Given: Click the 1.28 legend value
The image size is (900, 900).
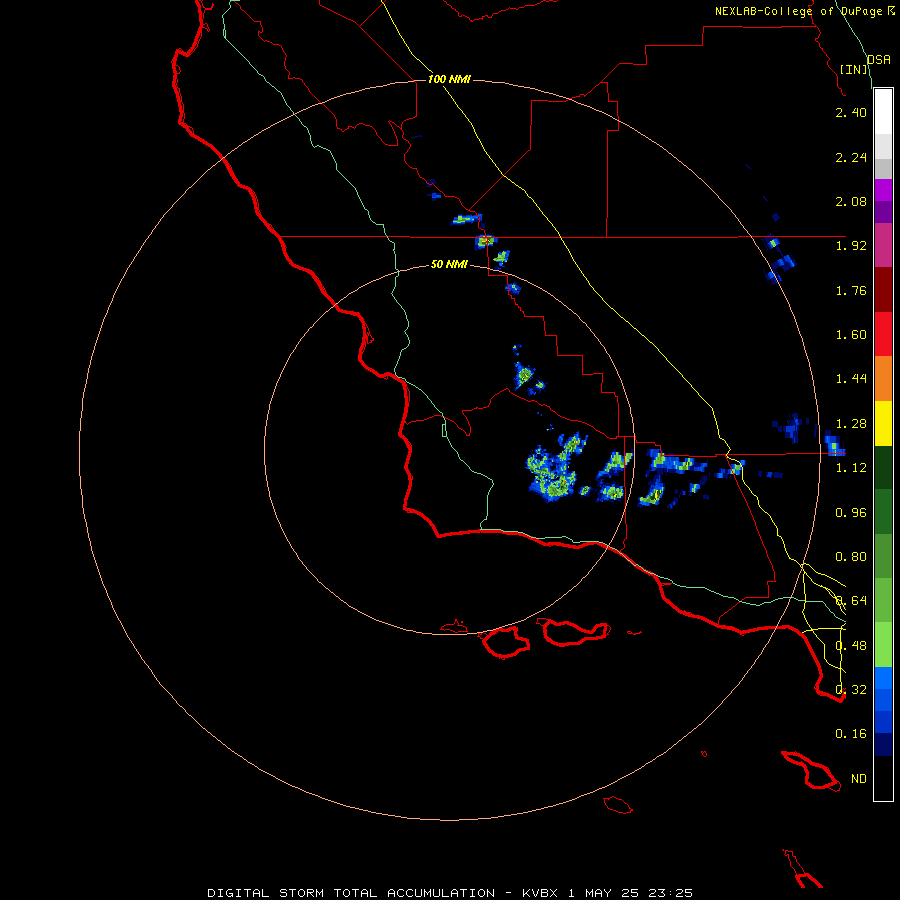Looking at the screenshot, I should click(851, 424).
